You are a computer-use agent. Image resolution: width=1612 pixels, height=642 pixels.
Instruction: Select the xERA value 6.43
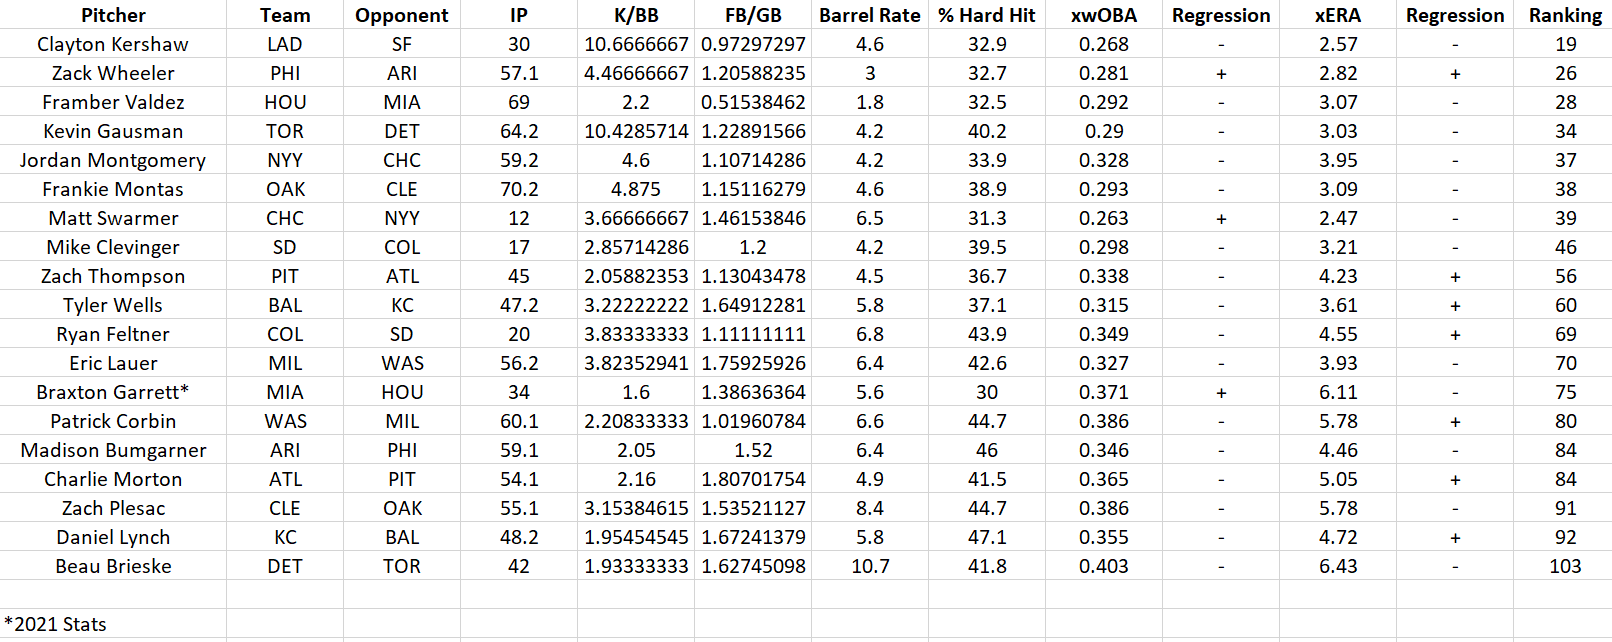click(x=1338, y=566)
